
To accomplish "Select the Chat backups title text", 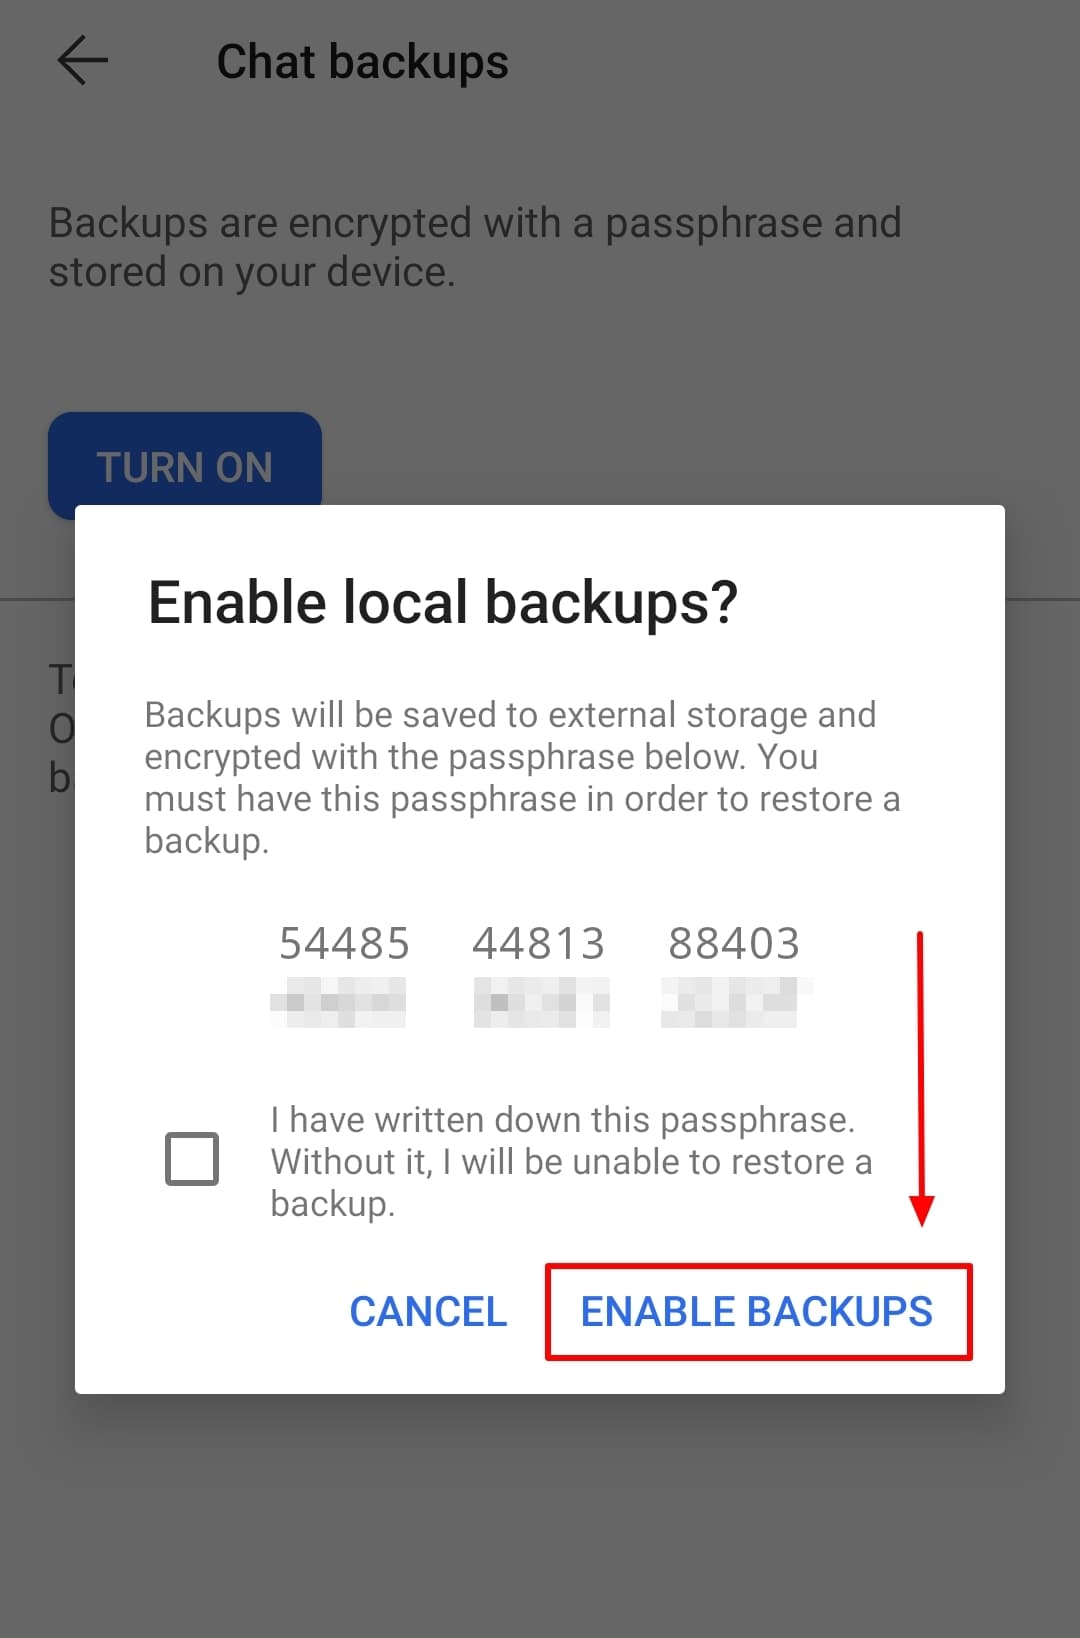I will coord(362,60).
